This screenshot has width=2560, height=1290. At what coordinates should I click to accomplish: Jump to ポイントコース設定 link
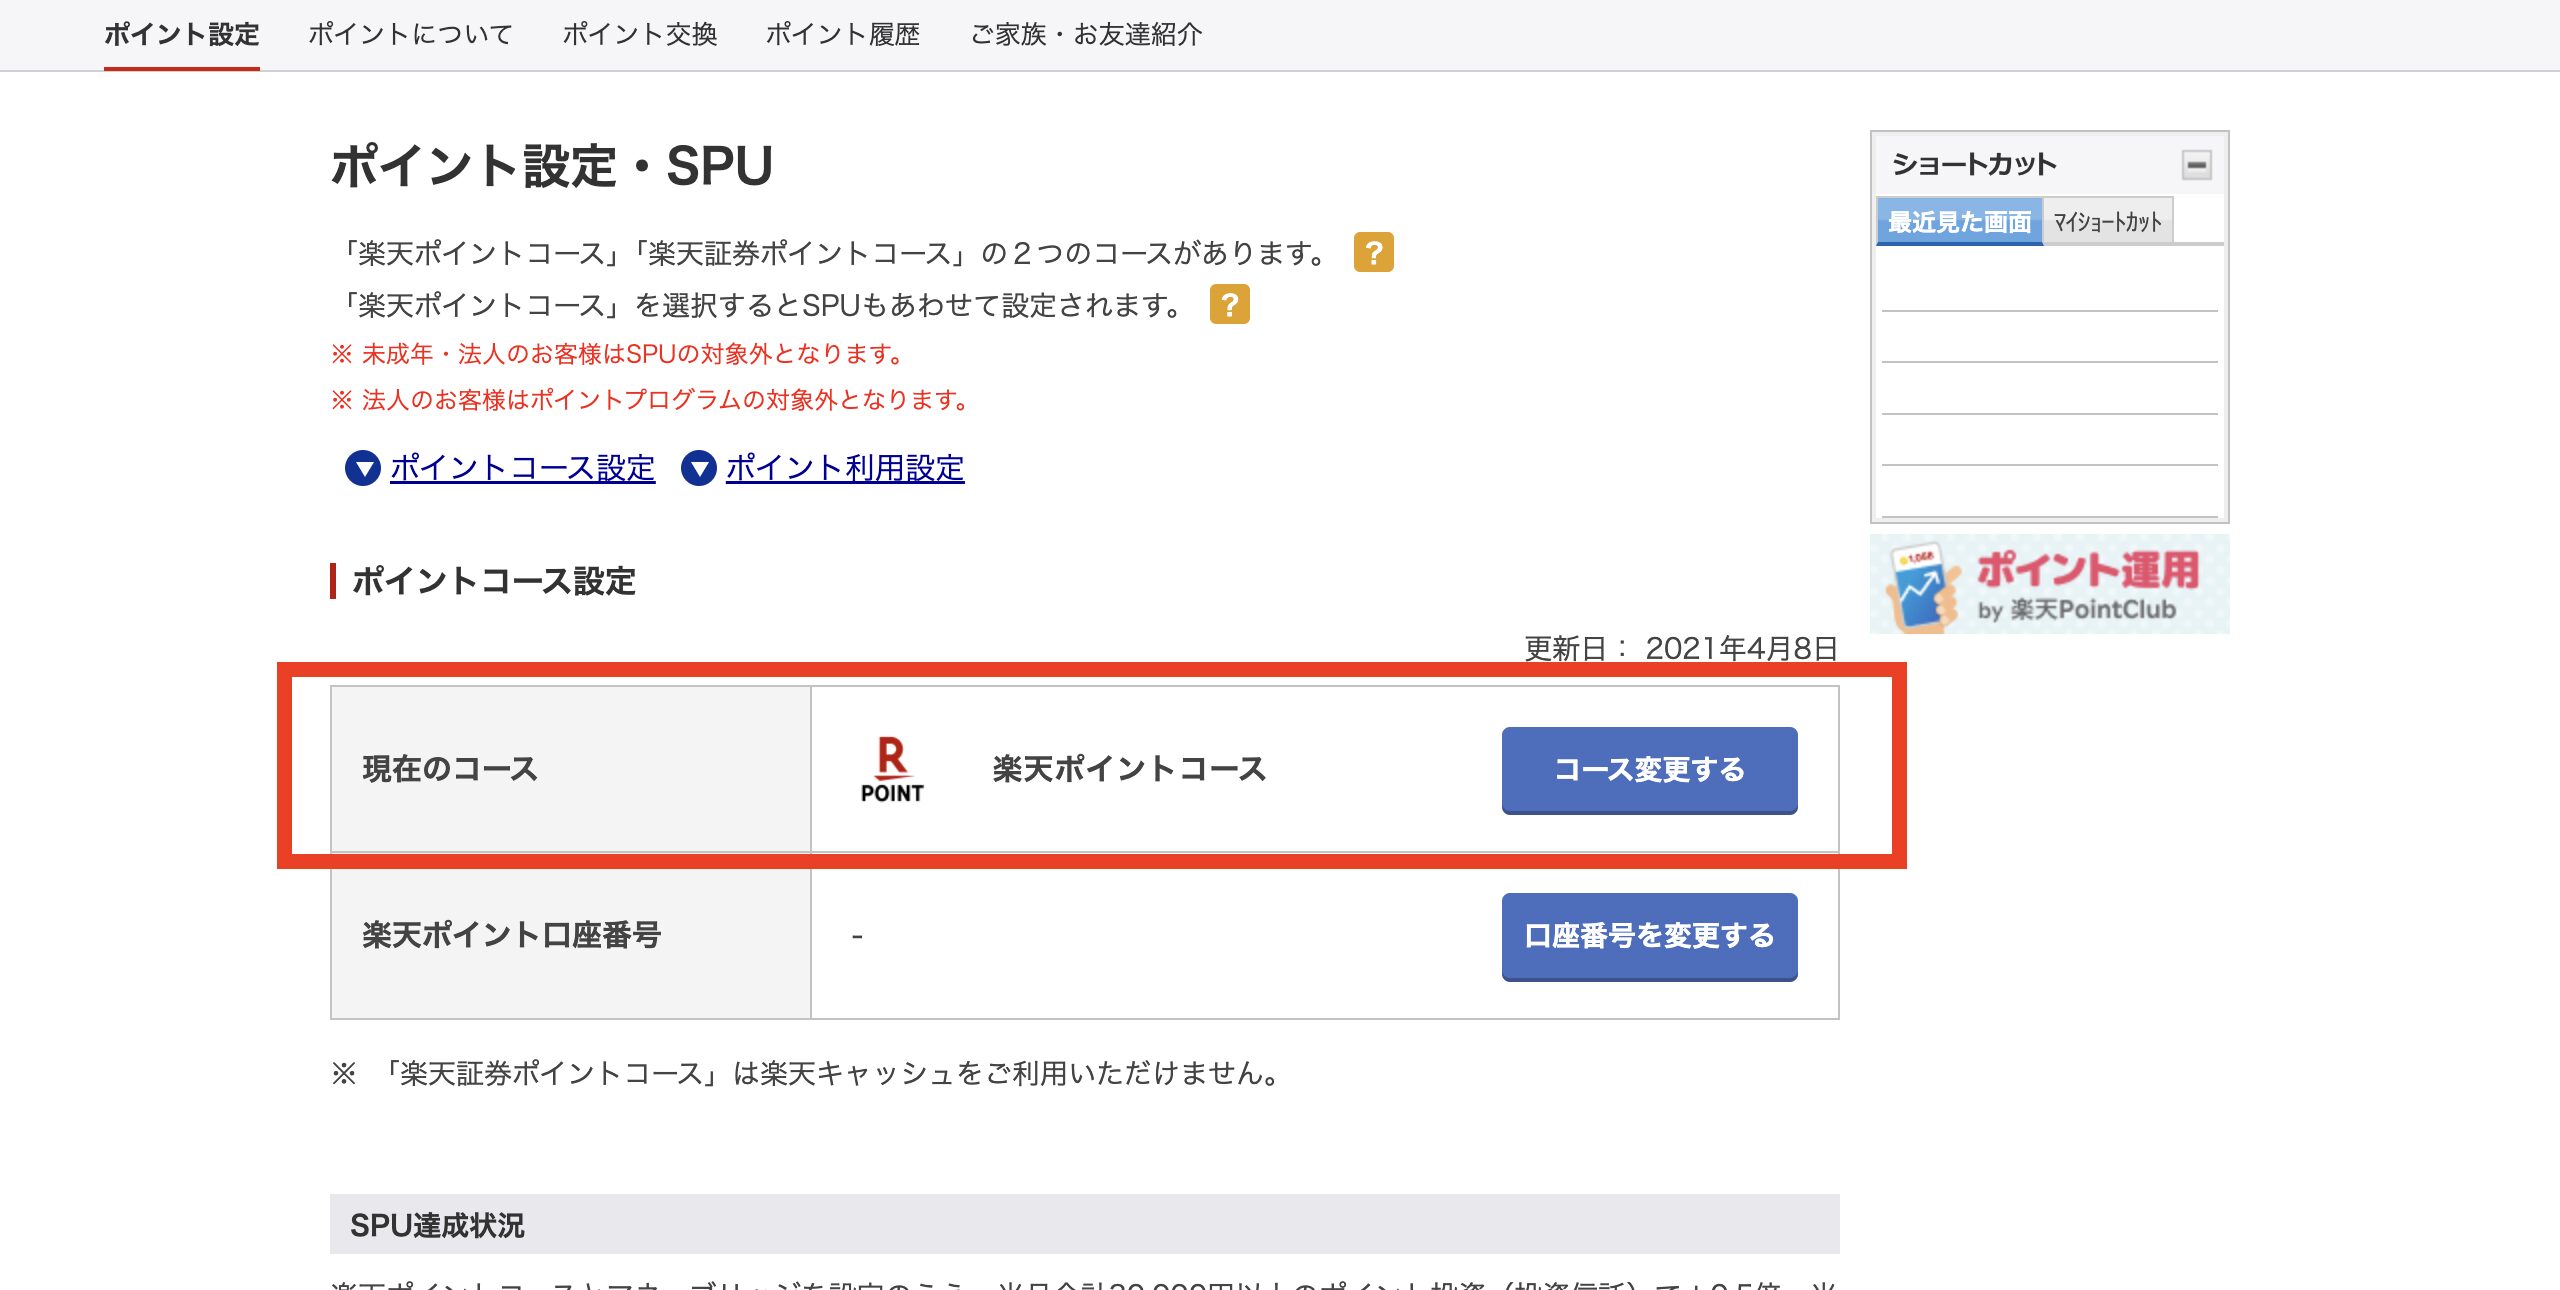coord(522,468)
